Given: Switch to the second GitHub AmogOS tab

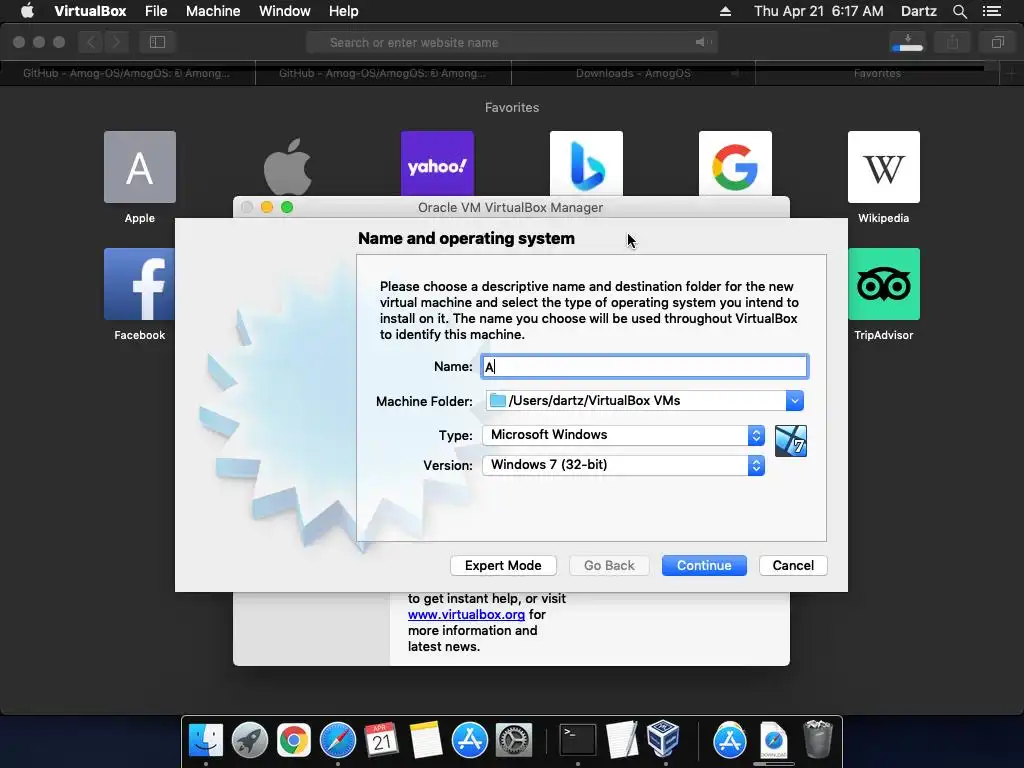Looking at the screenshot, I should click(383, 73).
